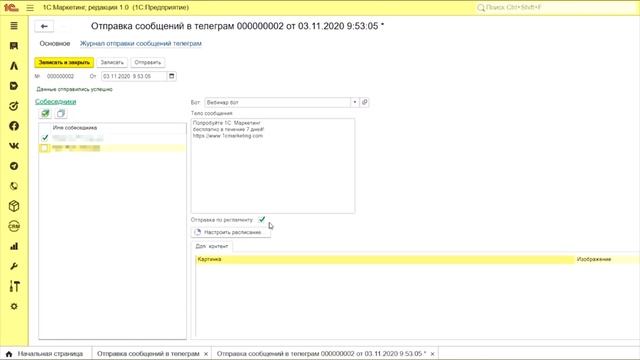Screen dimensions: 640x360
Task: Switch to 'Отправка сообщений в телеграм' list tab
Action: point(148,354)
